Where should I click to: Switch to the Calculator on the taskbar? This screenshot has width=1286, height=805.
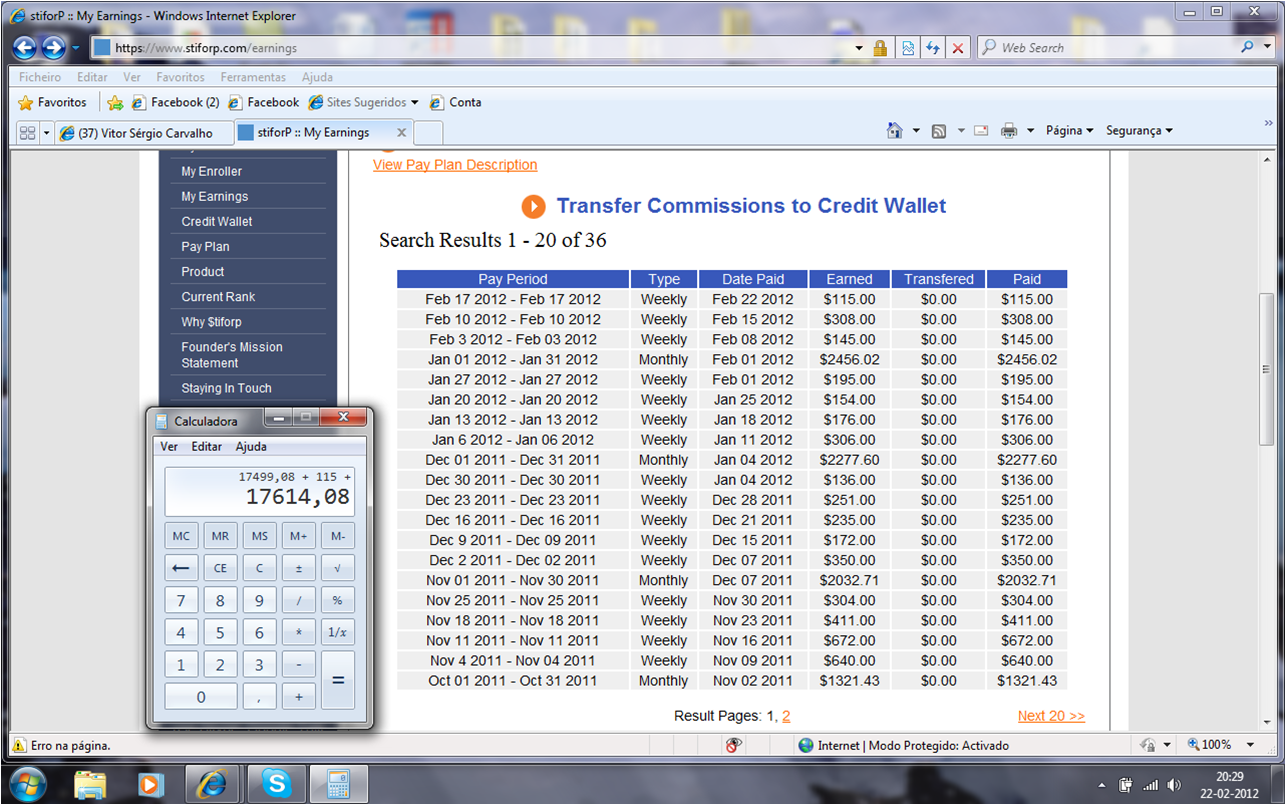[338, 784]
